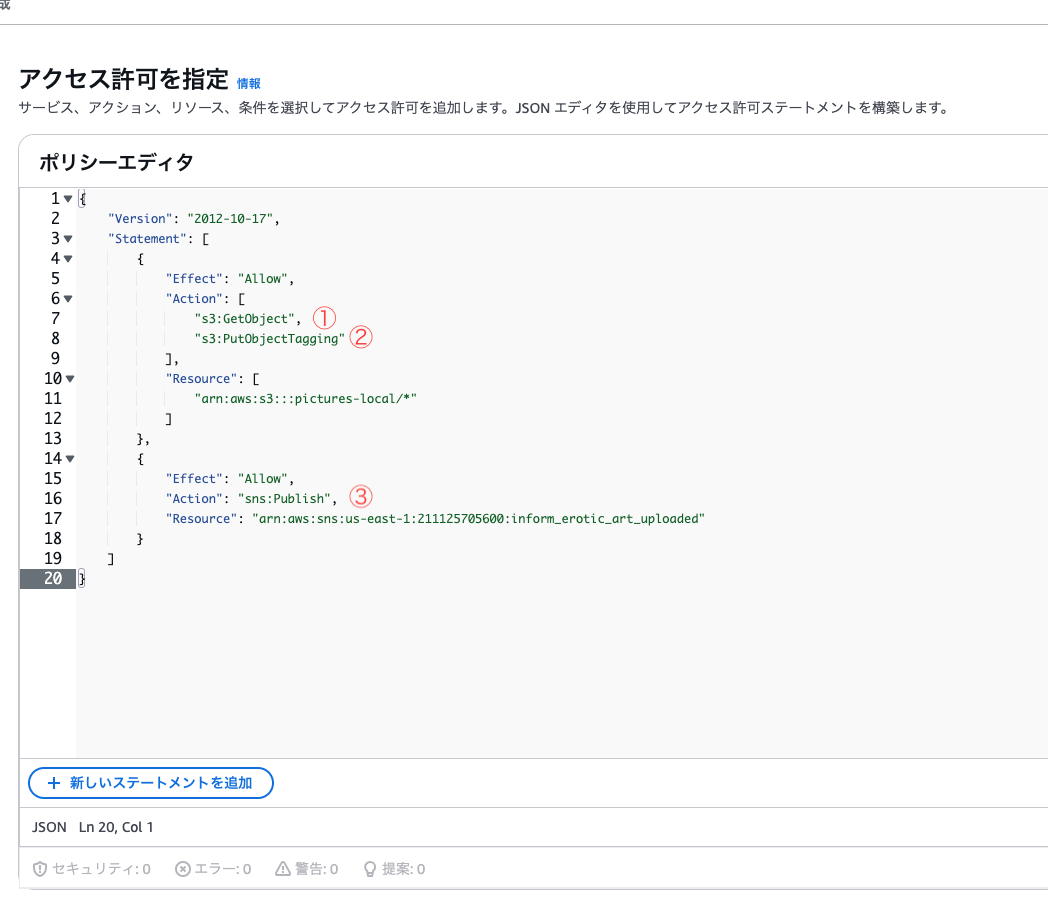
Task: Fold the Resource array on line 10
Action: coord(70,379)
